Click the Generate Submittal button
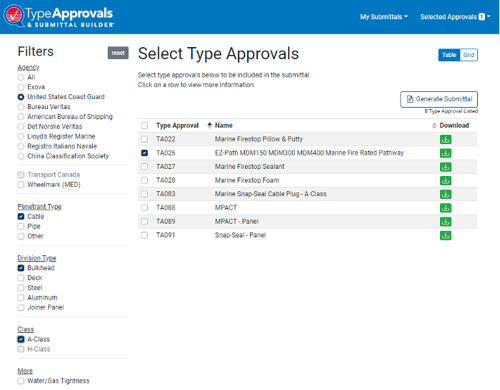The image size is (500, 390). (x=439, y=99)
